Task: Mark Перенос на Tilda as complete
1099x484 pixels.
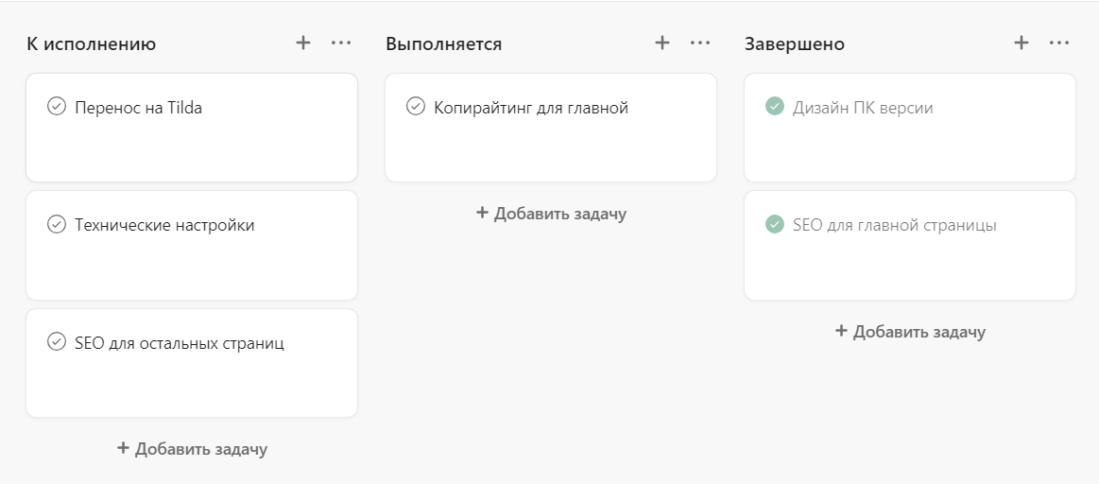Action: 56,107
